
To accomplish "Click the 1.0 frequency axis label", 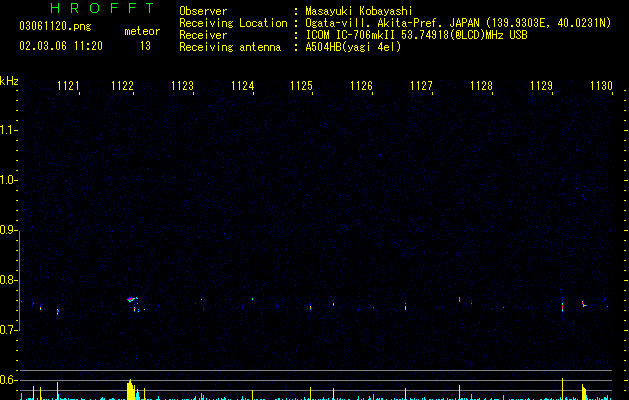I will click(x=8, y=180).
